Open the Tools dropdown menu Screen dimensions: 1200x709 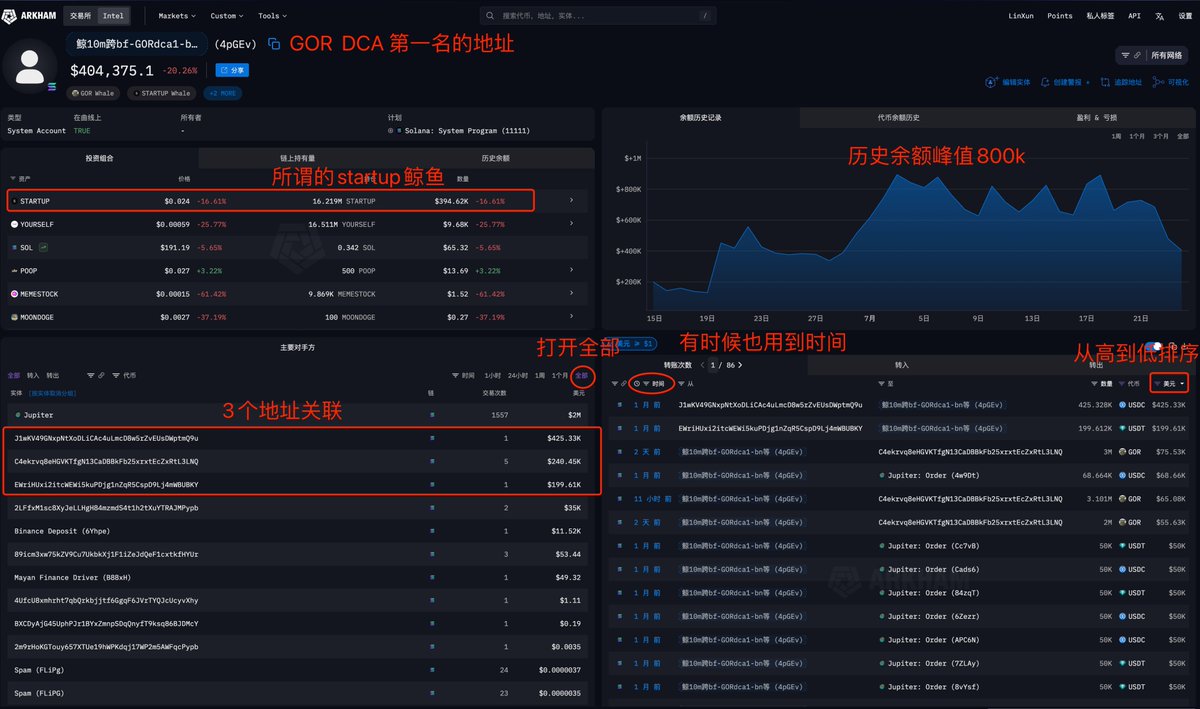273,16
